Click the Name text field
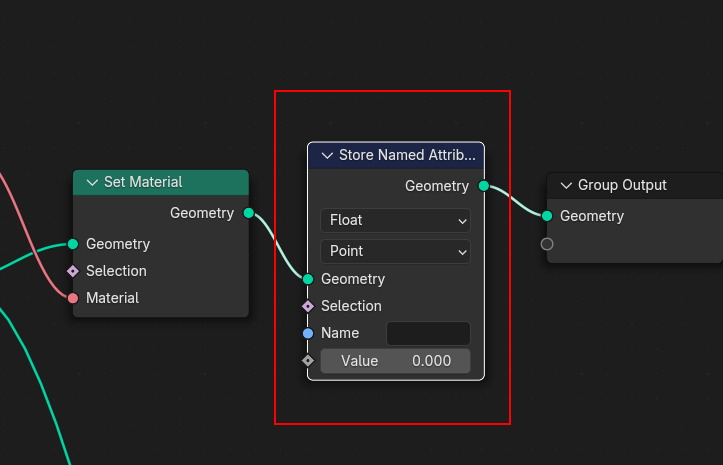Screen dimensions: 723x465 [428, 333]
